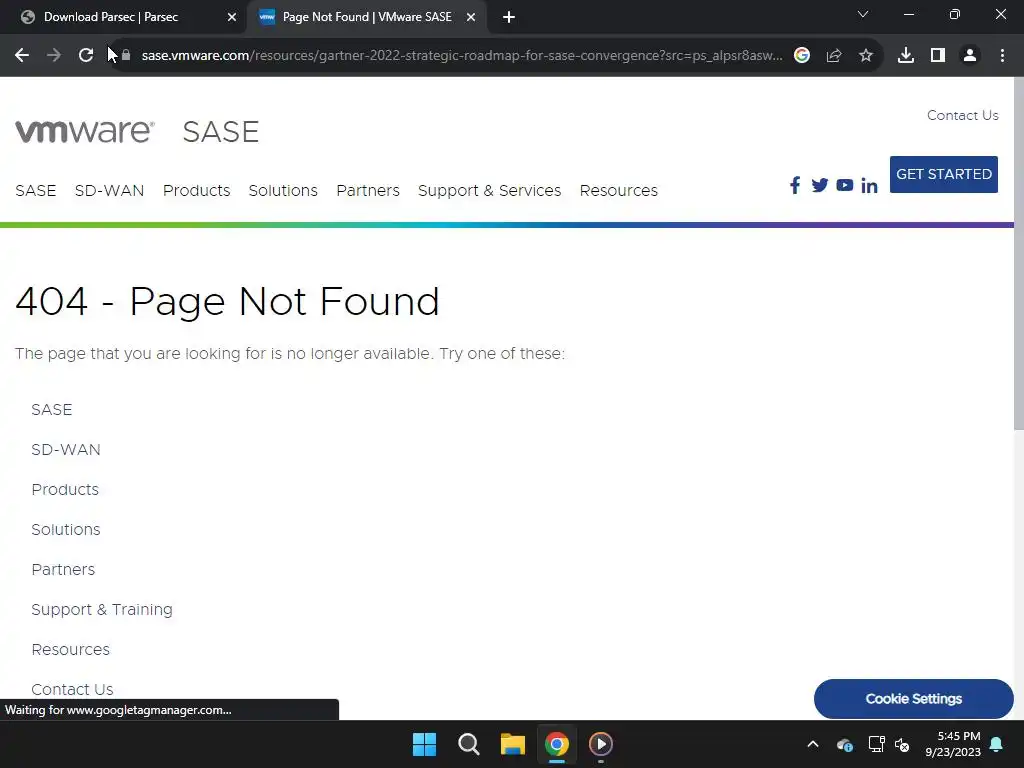Screen dimensions: 1024x768
Task: Click the Google icon in address bar
Action: 802,56
